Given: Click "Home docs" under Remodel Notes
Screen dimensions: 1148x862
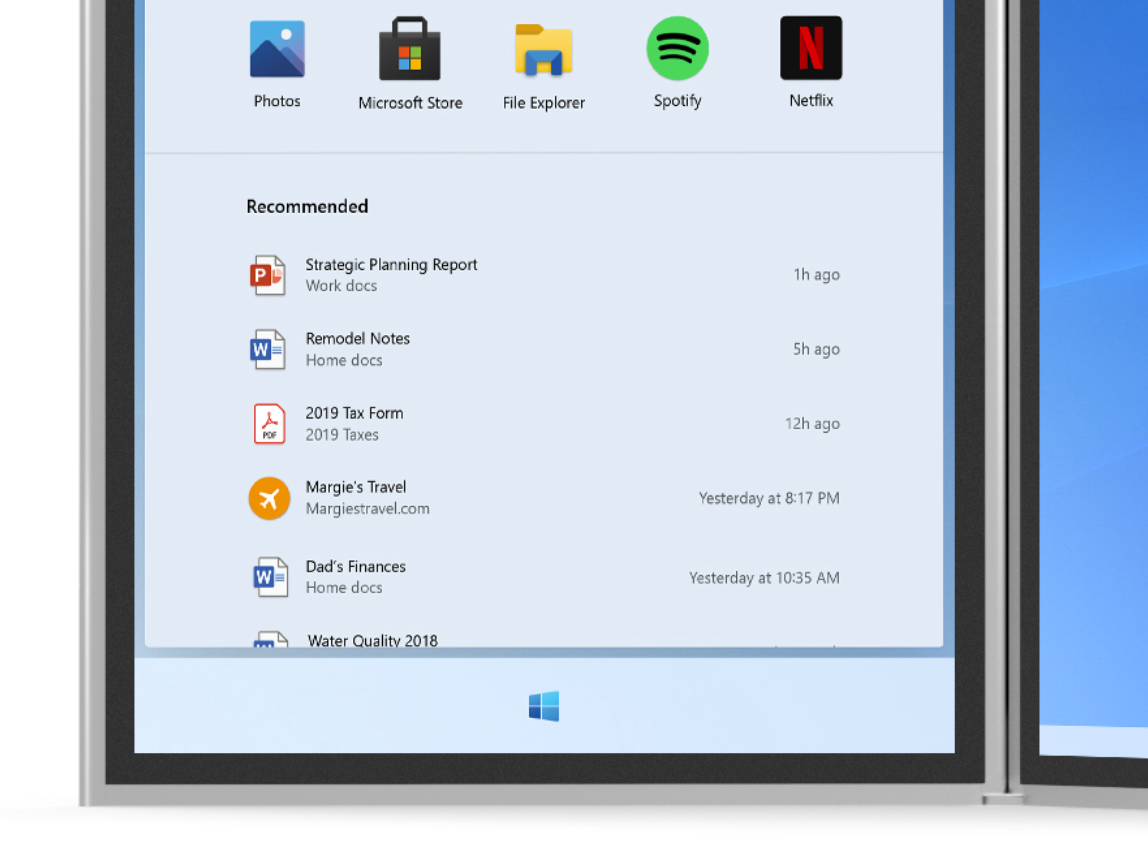Looking at the screenshot, I should [344, 360].
